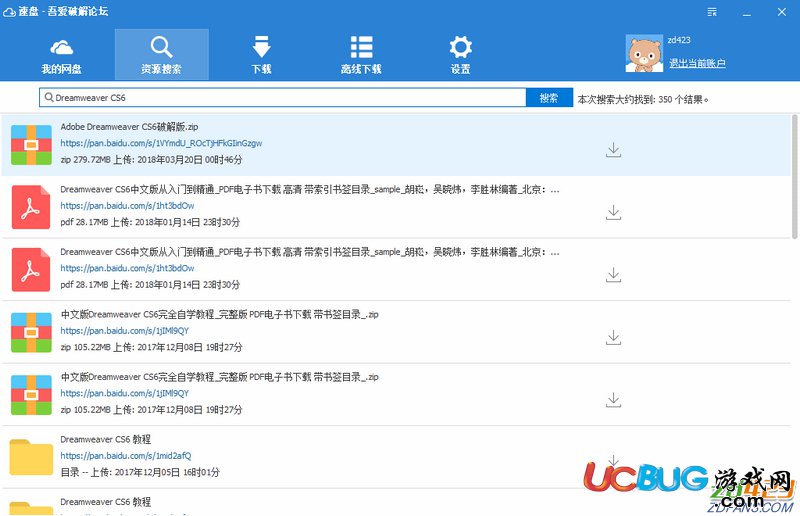
Task: Download first 中文版从入门到精通 PDF result
Action: [x=613, y=212]
